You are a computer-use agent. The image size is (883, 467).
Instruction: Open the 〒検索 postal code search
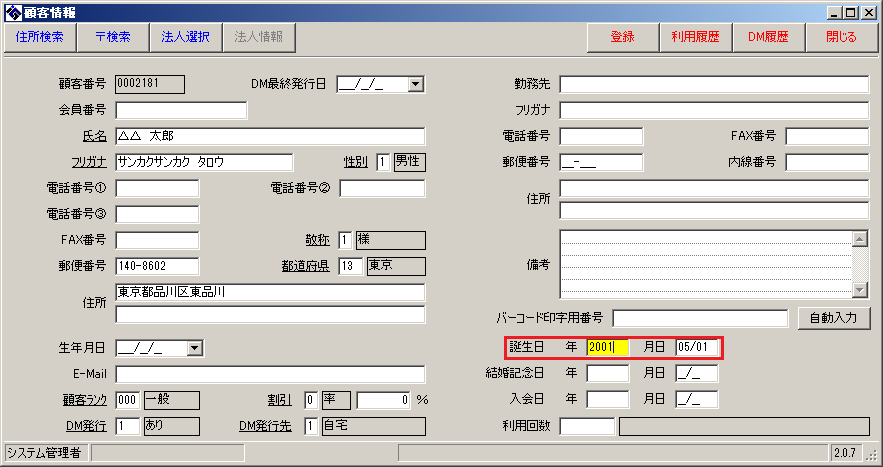point(113,37)
